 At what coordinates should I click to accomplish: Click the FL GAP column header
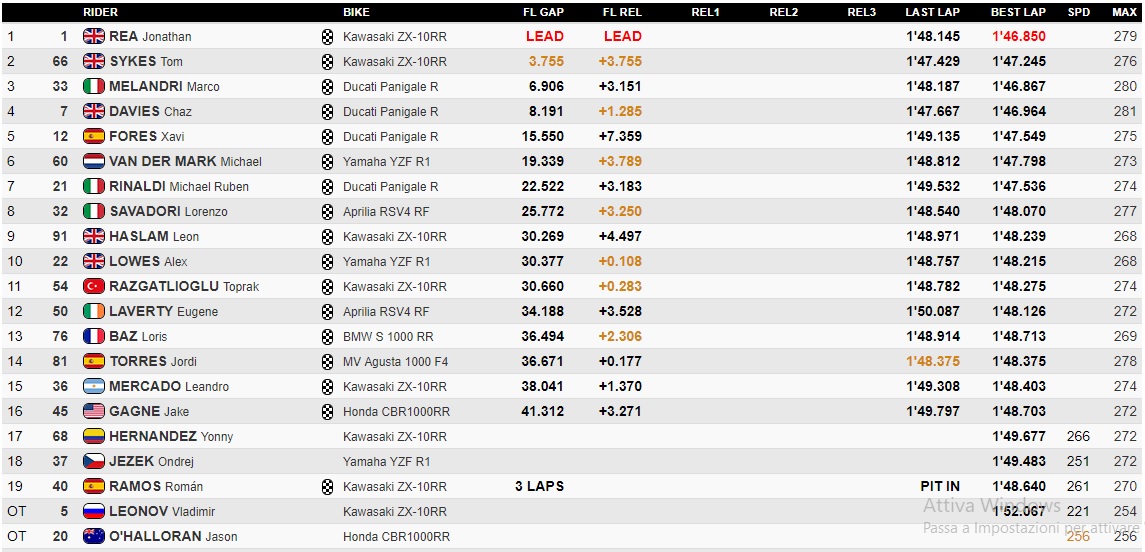point(543,12)
